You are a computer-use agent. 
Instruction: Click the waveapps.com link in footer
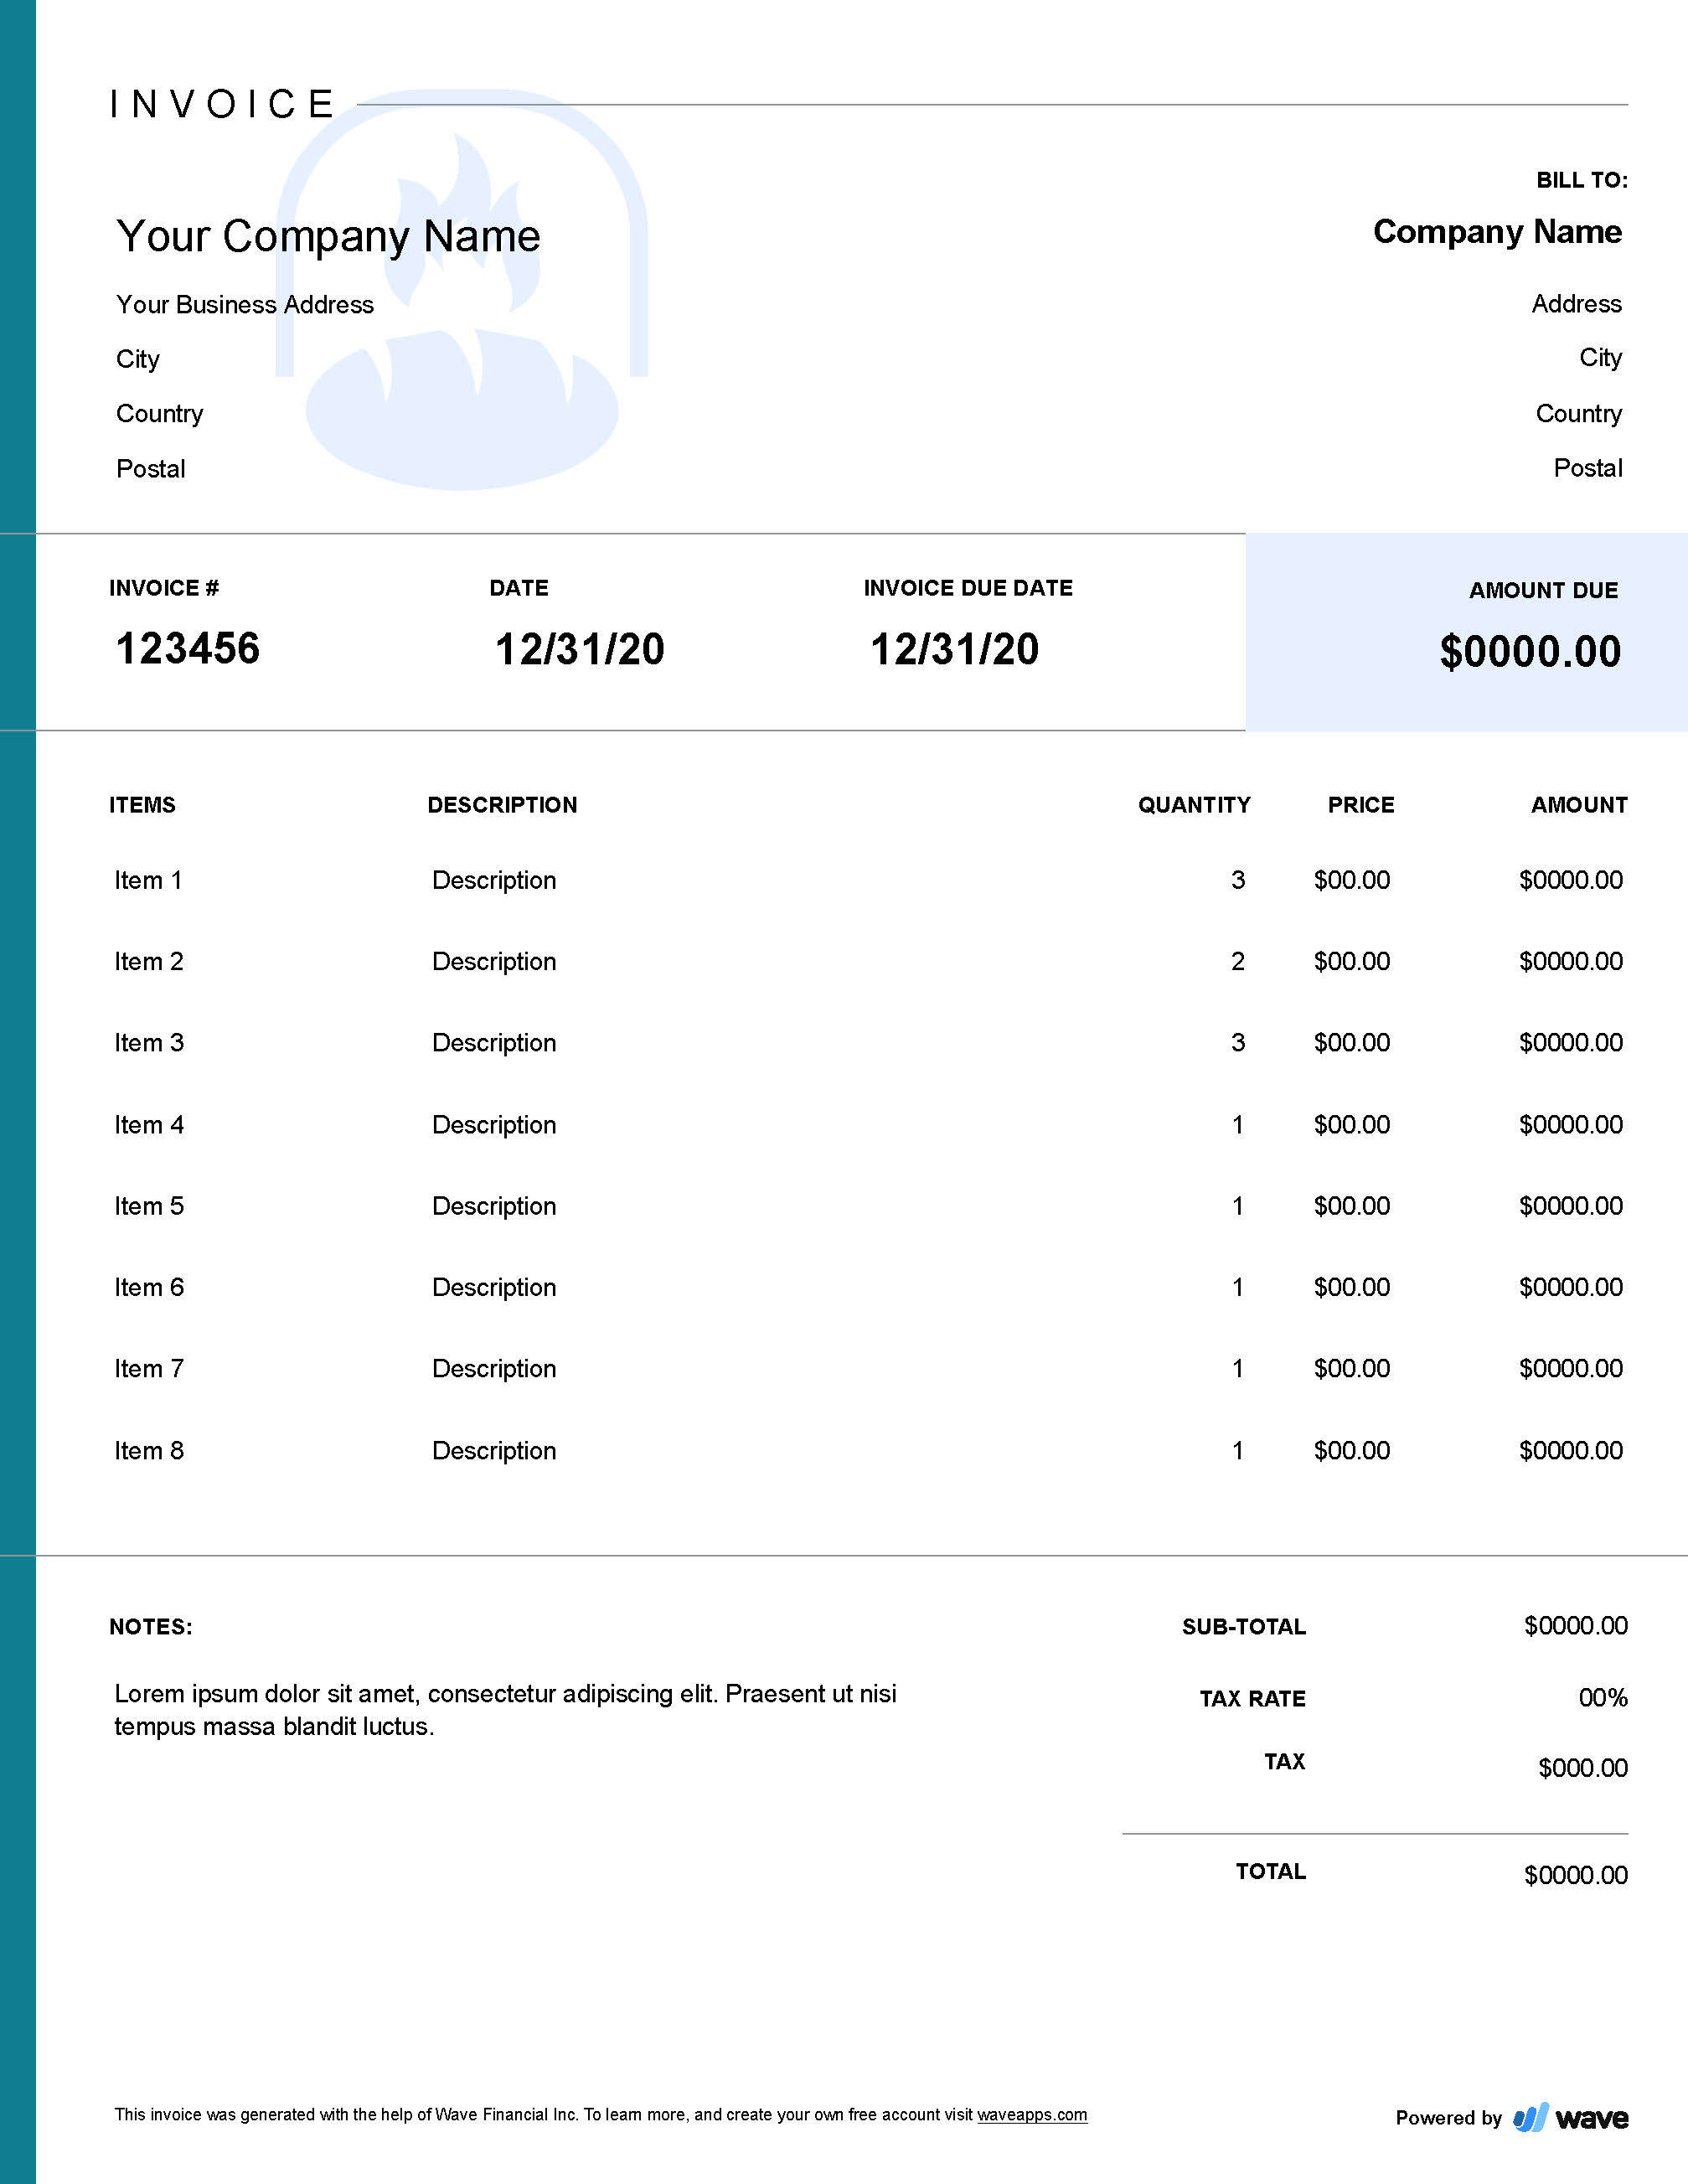coord(1032,2114)
